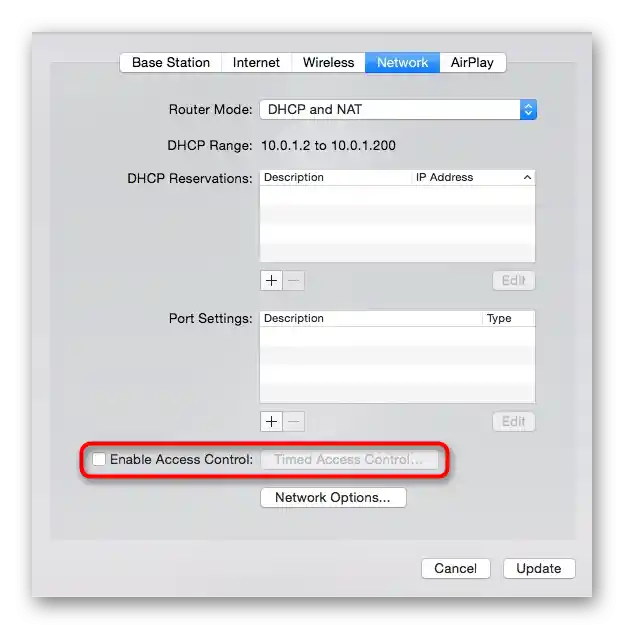Click Update to apply settings
The height and width of the screenshot is (629, 624).
539,568
